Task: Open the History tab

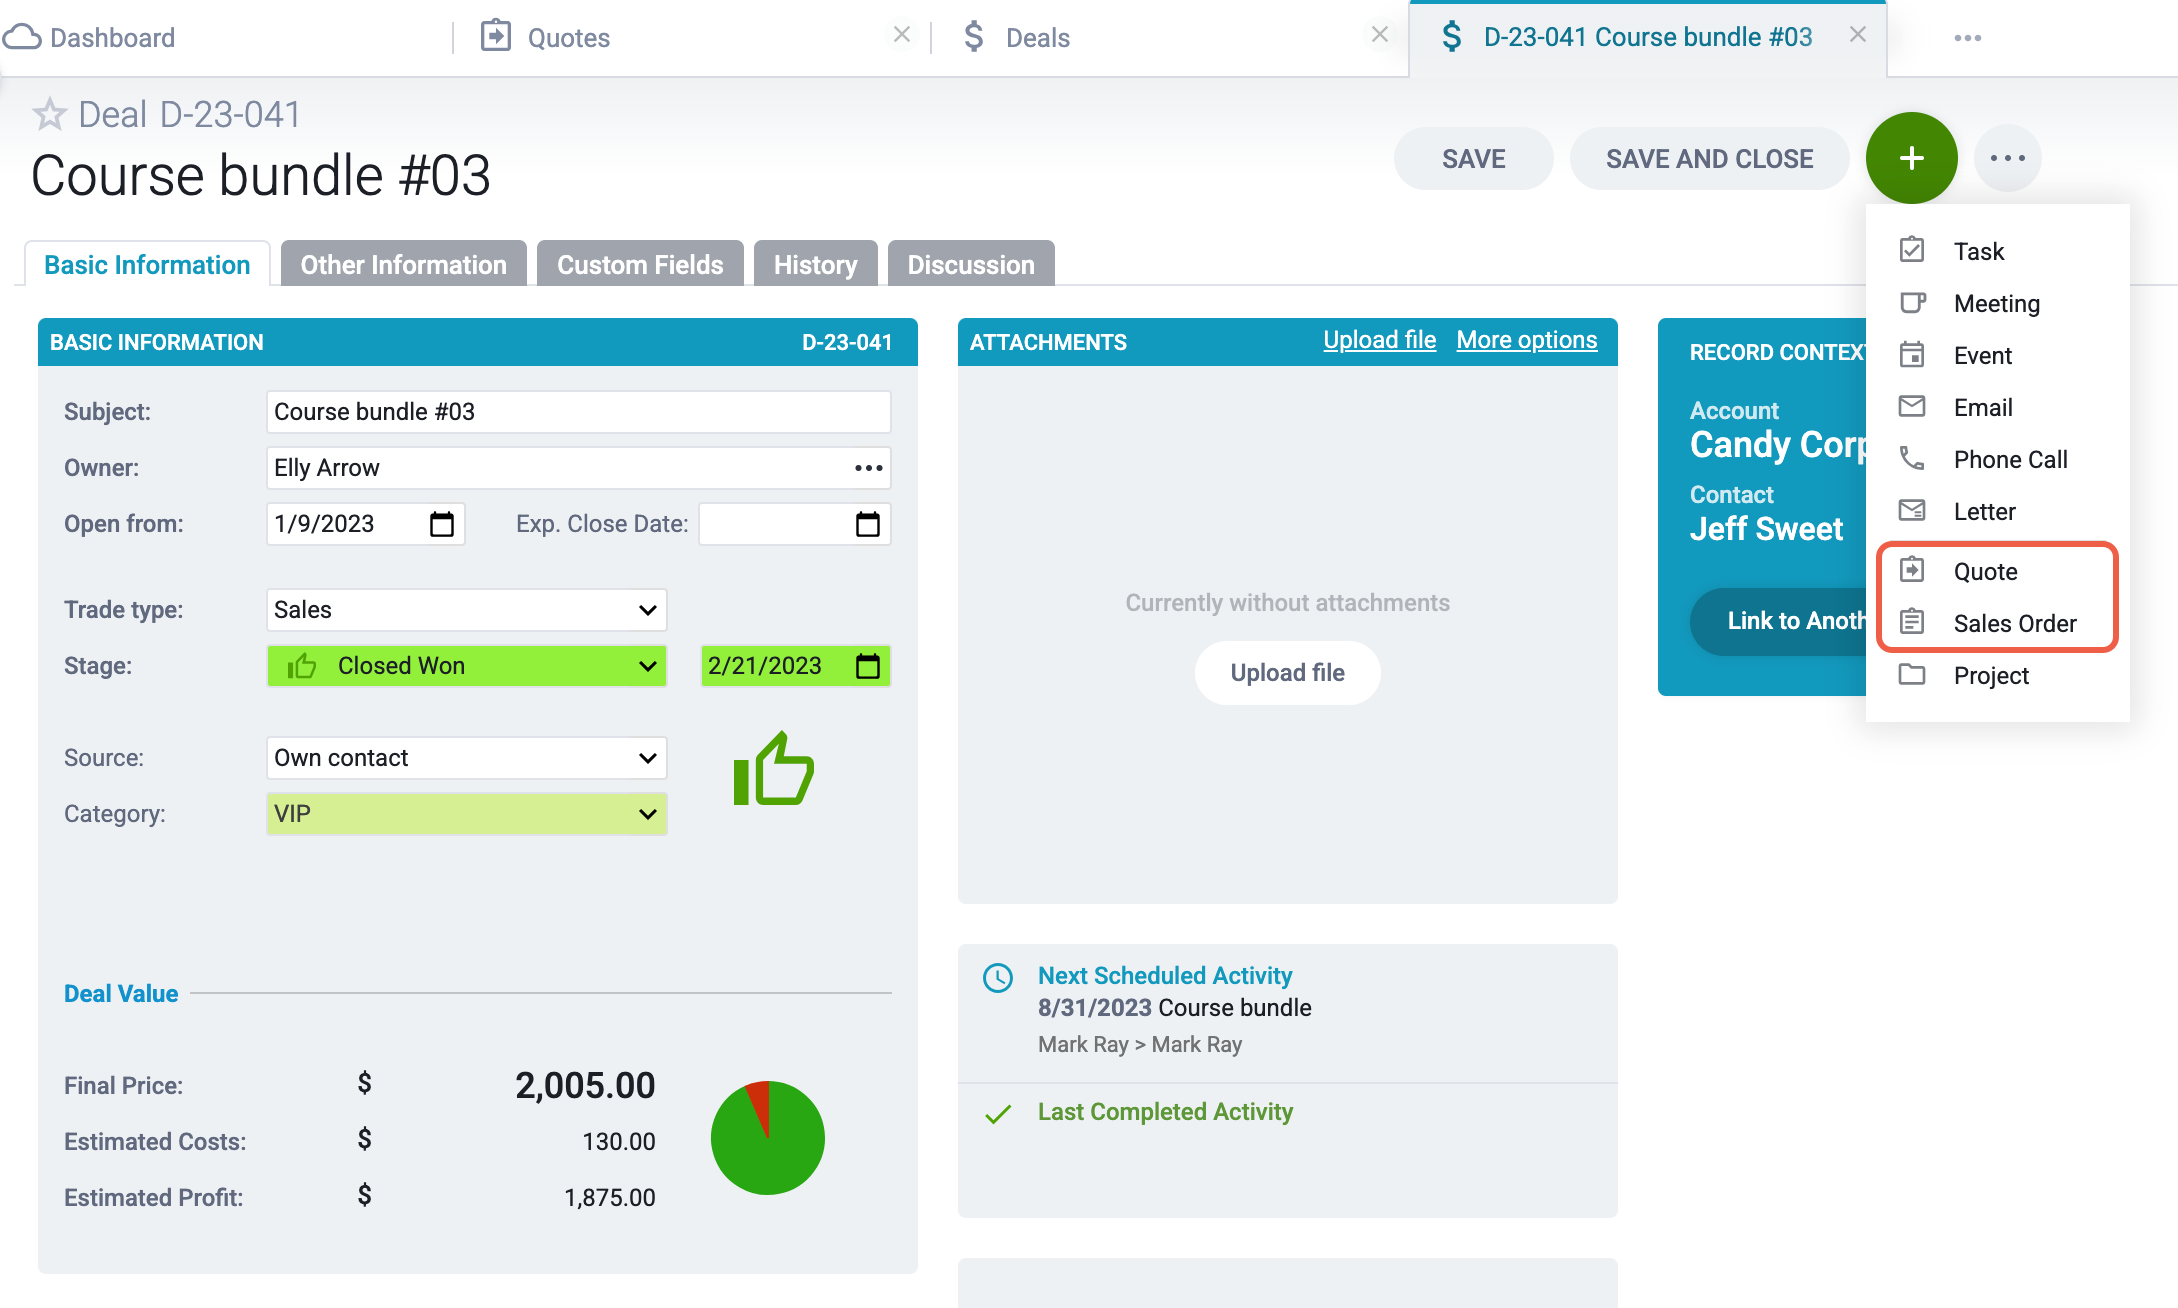Action: tap(815, 265)
